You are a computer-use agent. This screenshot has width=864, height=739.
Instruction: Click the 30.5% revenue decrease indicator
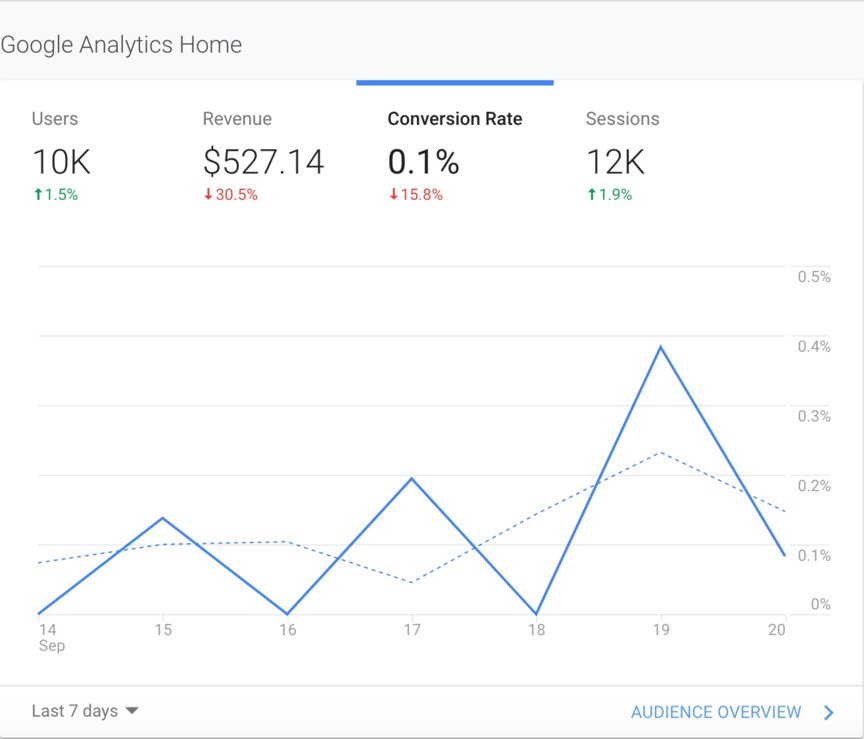pos(231,195)
